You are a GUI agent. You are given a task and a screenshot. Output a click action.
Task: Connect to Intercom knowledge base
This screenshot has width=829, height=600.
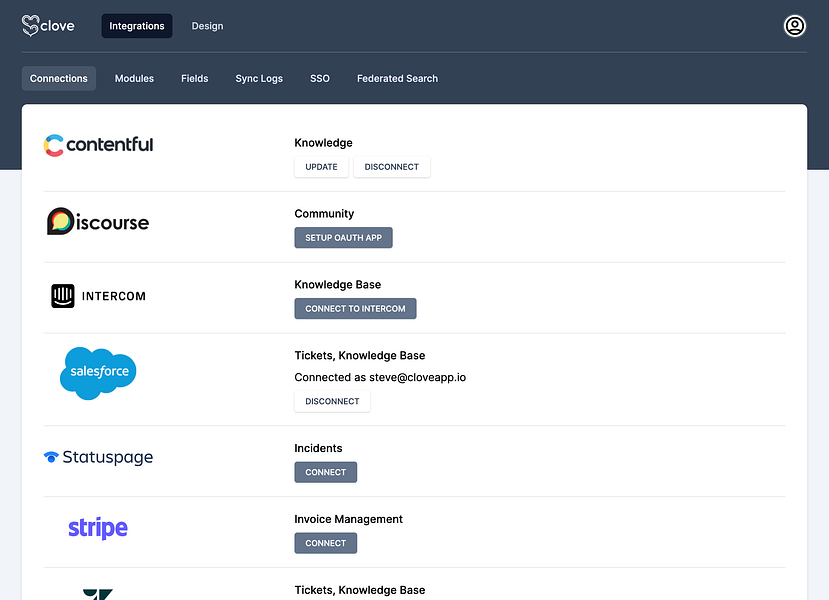pyautogui.click(x=355, y=308)
